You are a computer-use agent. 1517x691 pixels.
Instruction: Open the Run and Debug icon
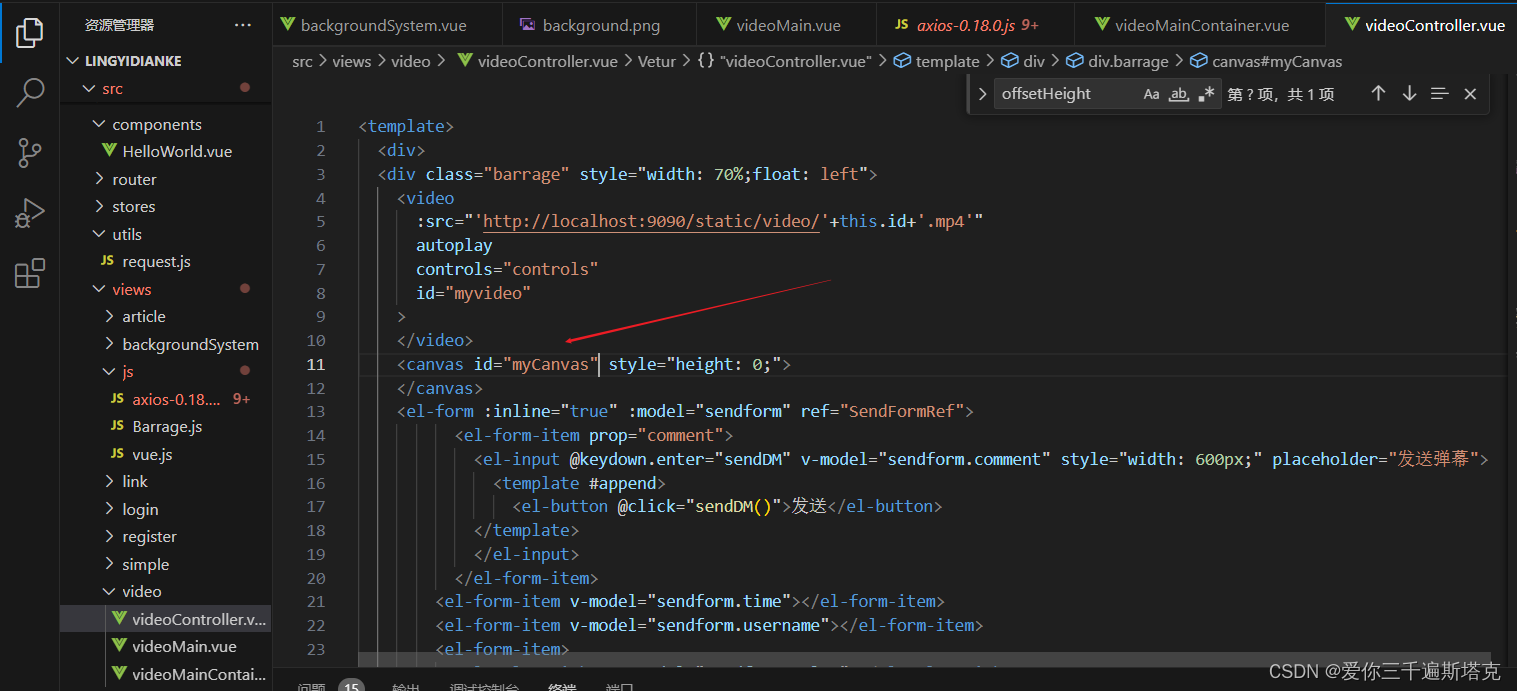pyautogui.click(x=29, y=212)
